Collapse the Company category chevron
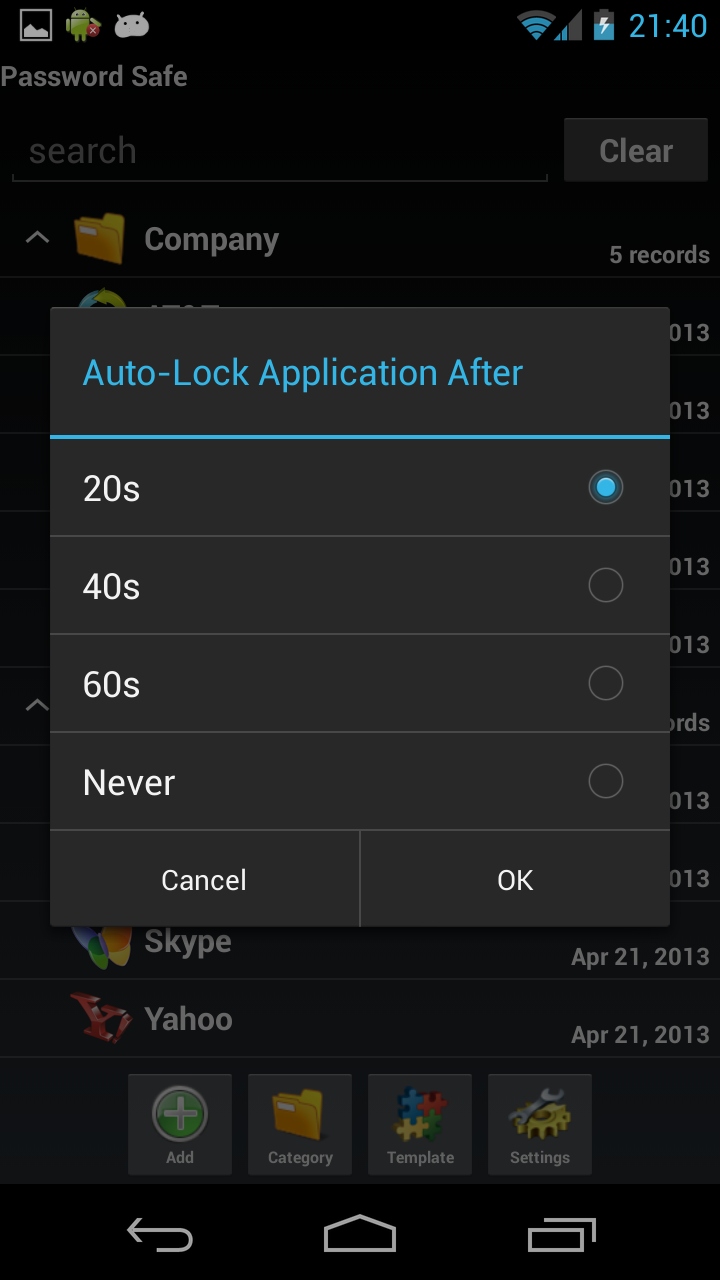This screenshot has width=720, height=1280. click(37, 237)
